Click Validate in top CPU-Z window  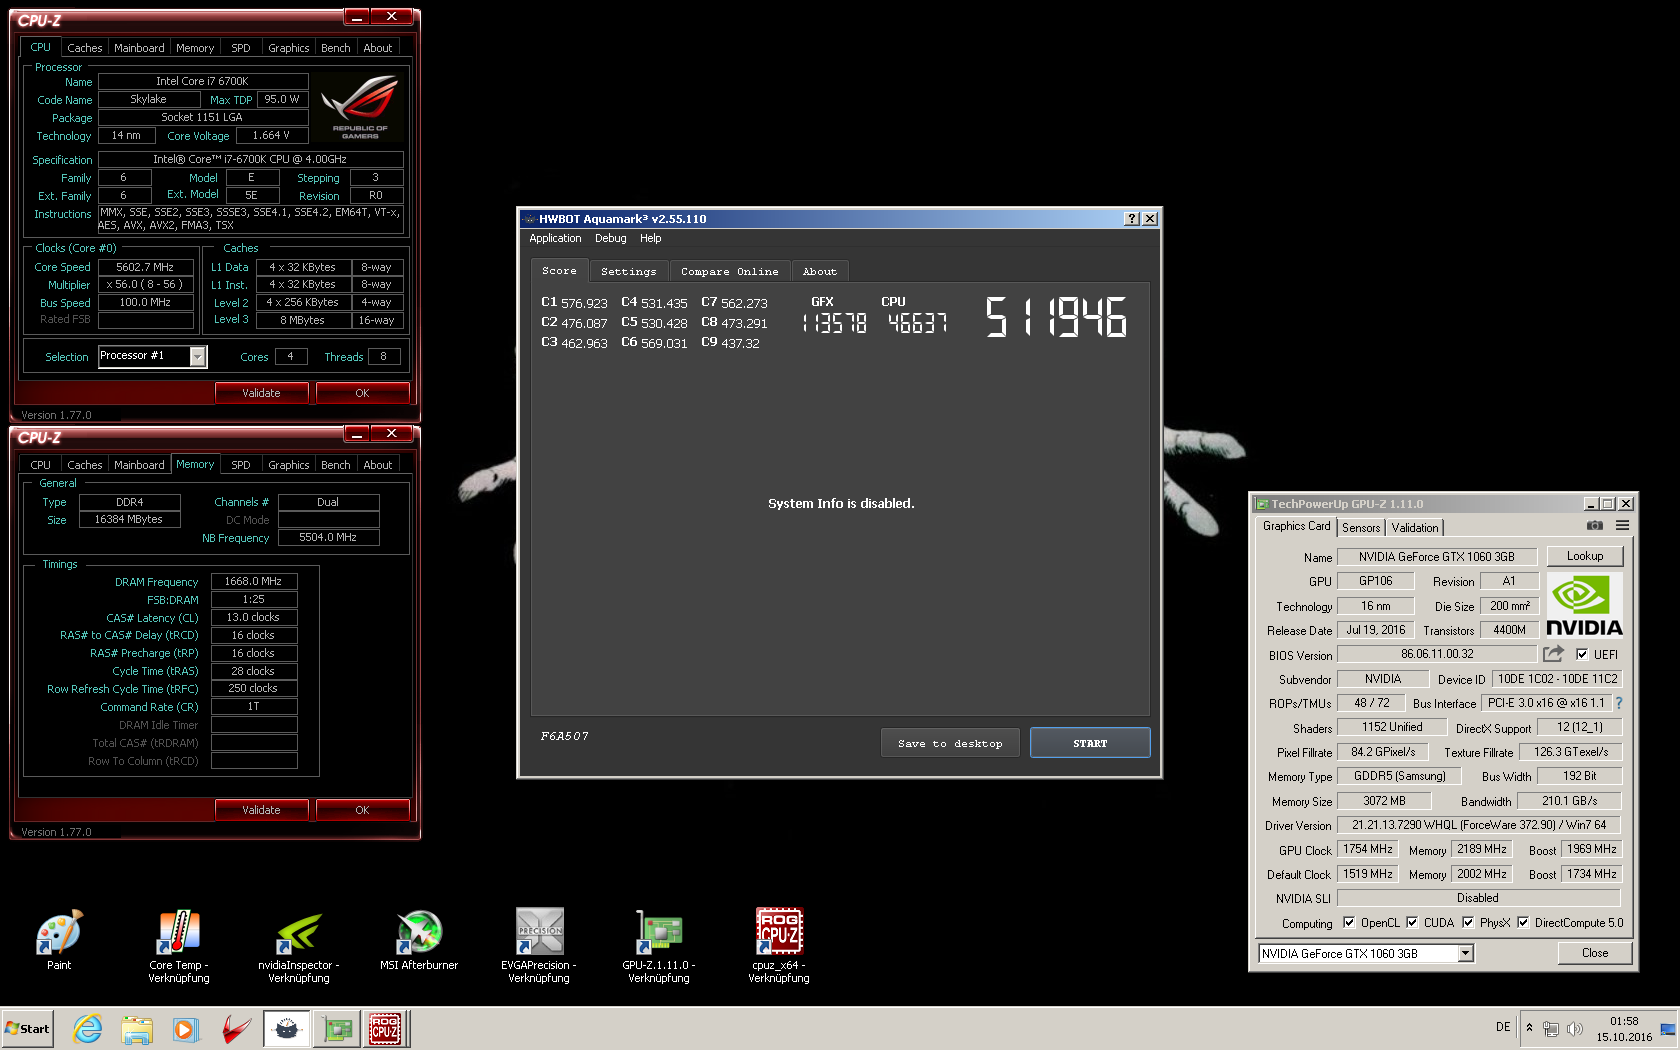click(x=262, y=393)
